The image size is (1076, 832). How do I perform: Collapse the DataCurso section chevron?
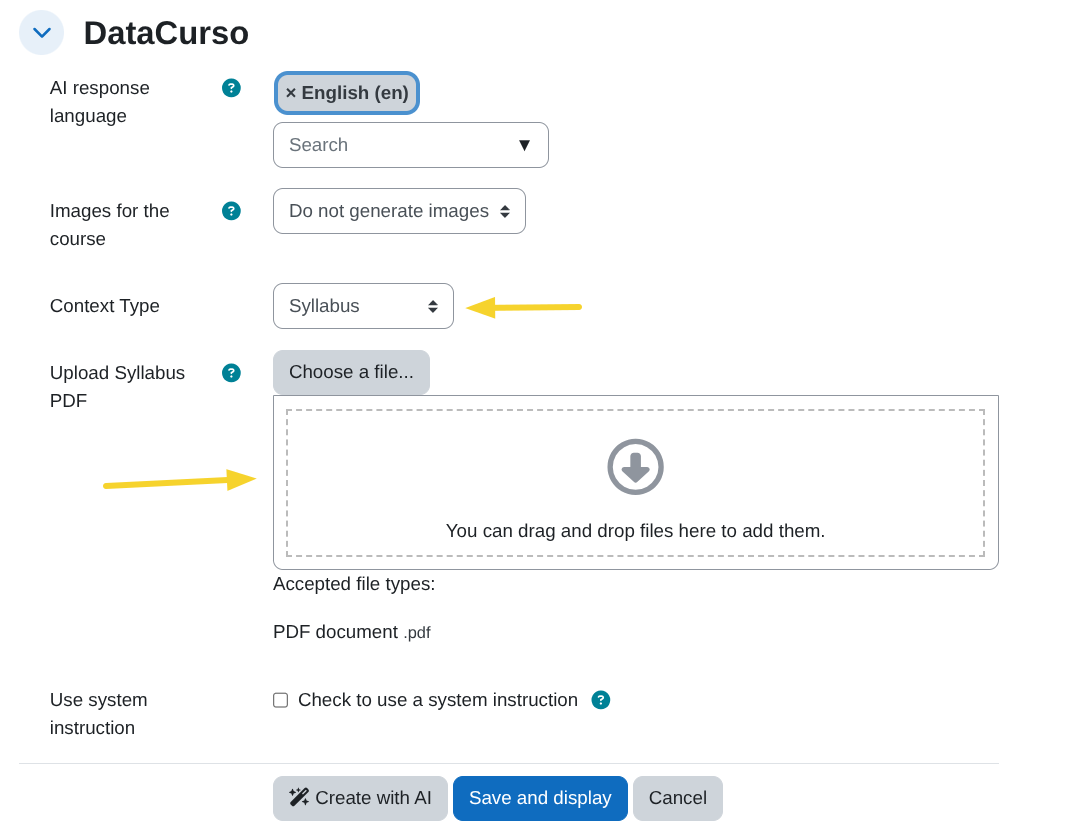[41, 33]
